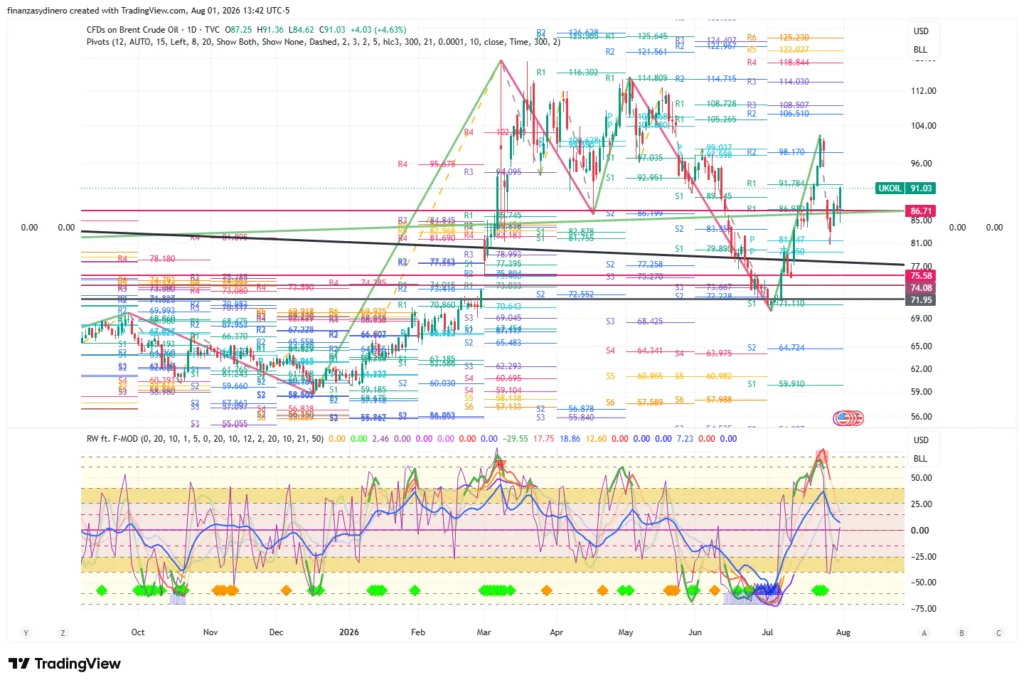Click the R2 98.170 pivot label
This screenshot has width=1024, height=685.
[x=776, y=152]
